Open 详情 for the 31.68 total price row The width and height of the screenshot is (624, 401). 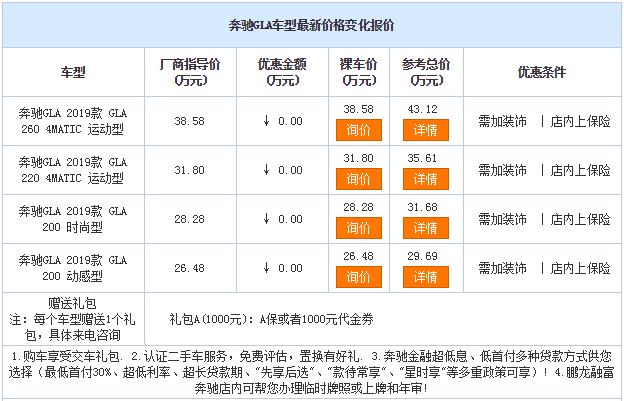point(426,228)
